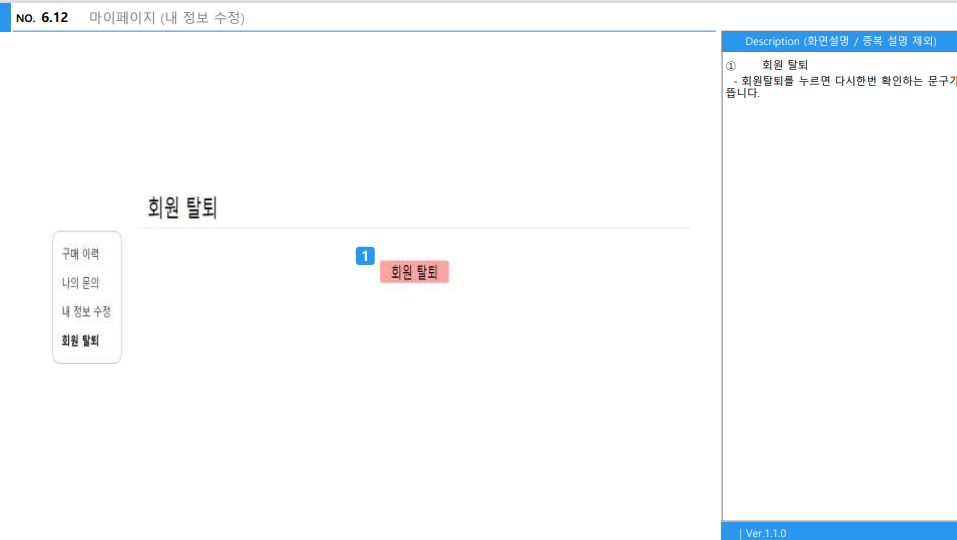Click the pink 회원 탈퇴 button

coord(414,272)
